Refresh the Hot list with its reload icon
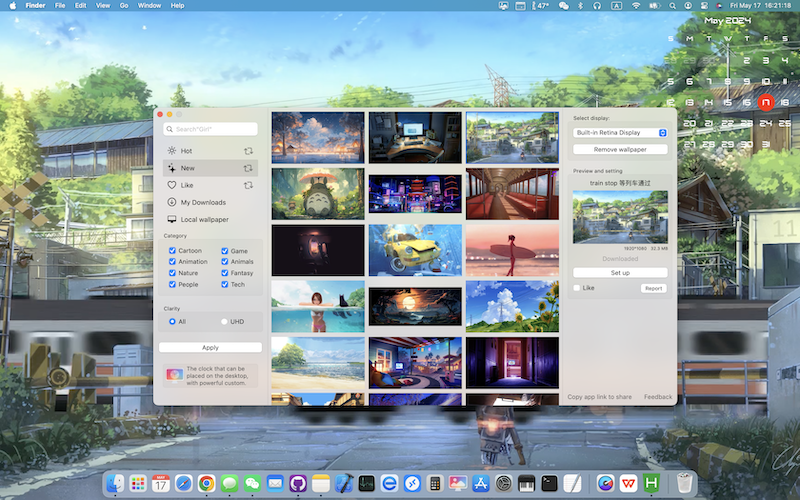This screenshot has height=500, width=800. [248, 151]
